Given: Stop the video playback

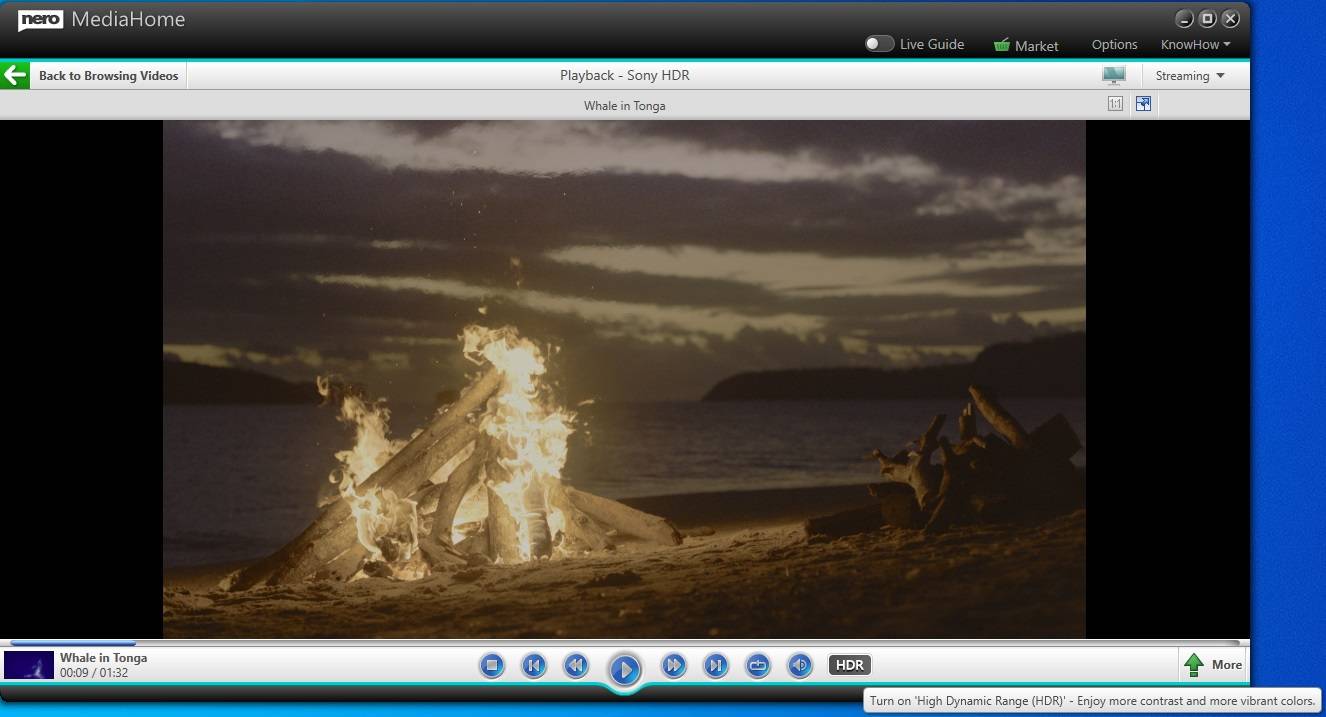Looking at the screenshot, I should click(491, 665).
